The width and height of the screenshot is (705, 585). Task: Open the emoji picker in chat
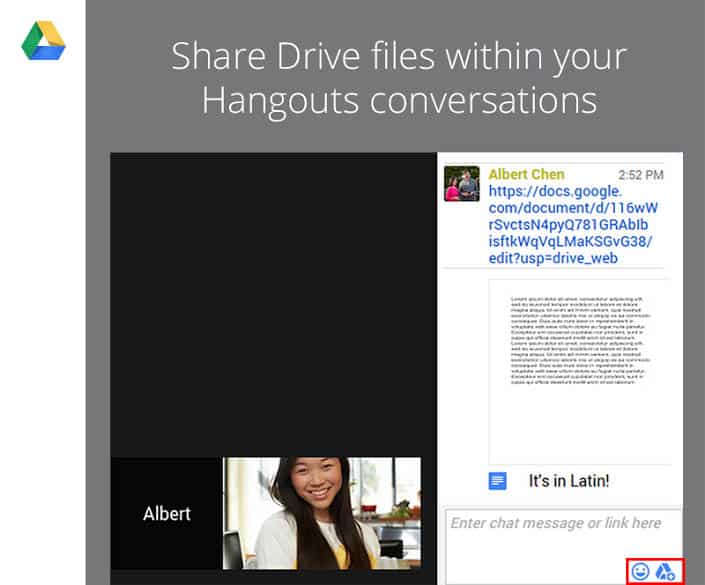pos(641,572)
